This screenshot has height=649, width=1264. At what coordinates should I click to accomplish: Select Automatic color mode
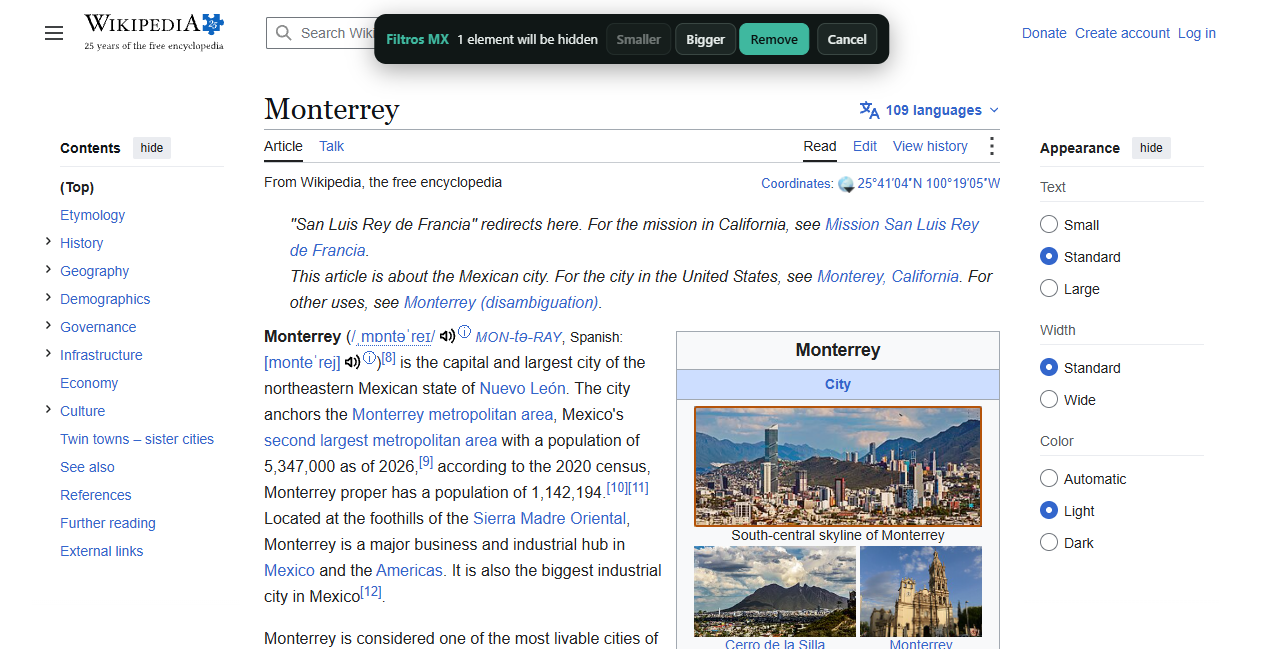[x=1049, y=478]
